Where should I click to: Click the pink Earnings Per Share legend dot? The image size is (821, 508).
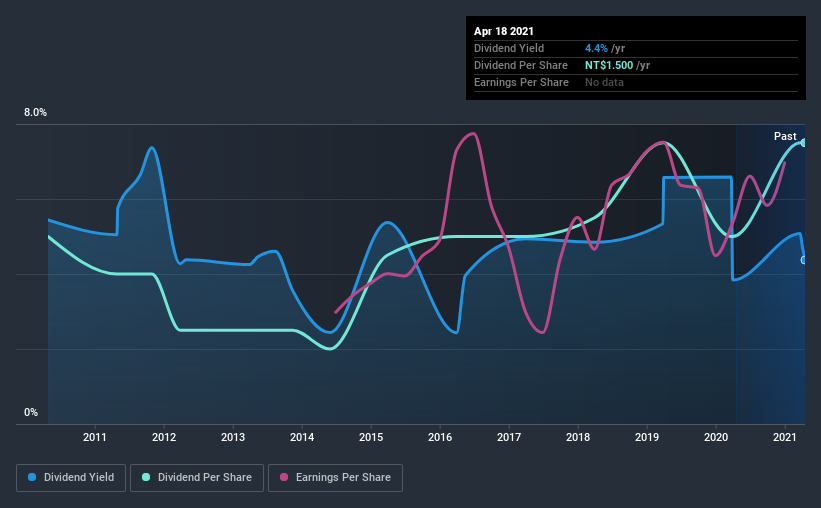point(284,477)
